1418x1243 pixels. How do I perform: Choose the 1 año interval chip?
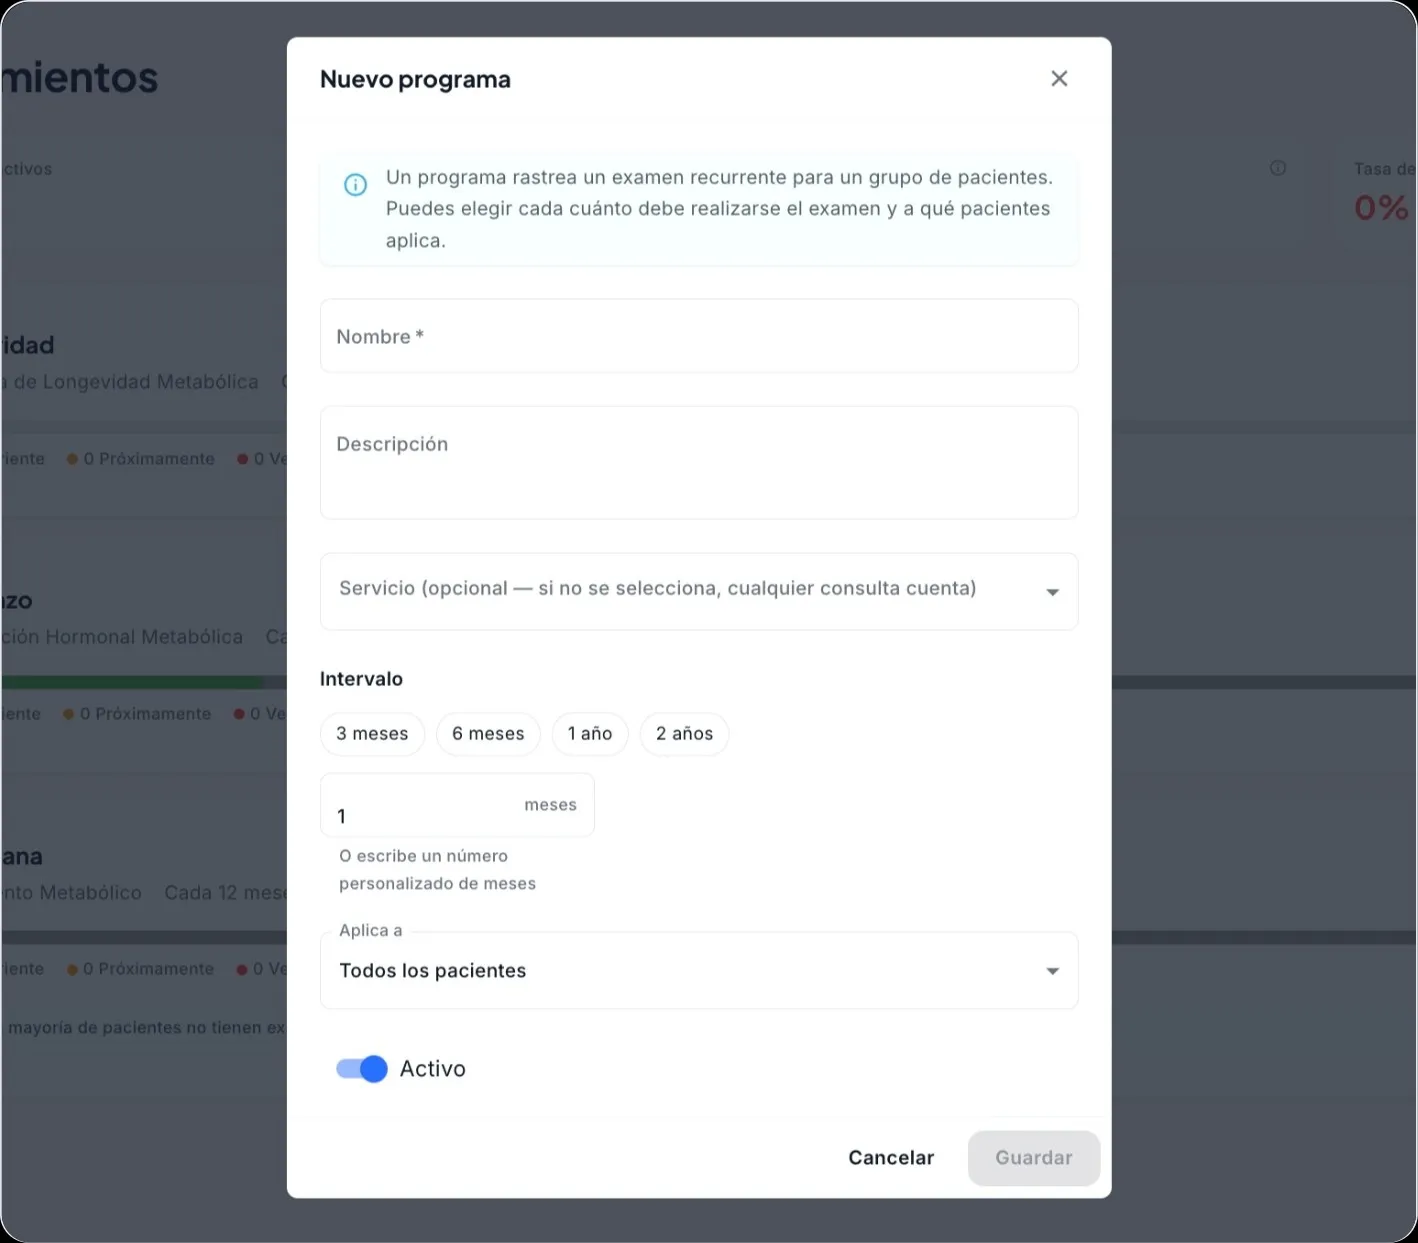tap(590, 733)
